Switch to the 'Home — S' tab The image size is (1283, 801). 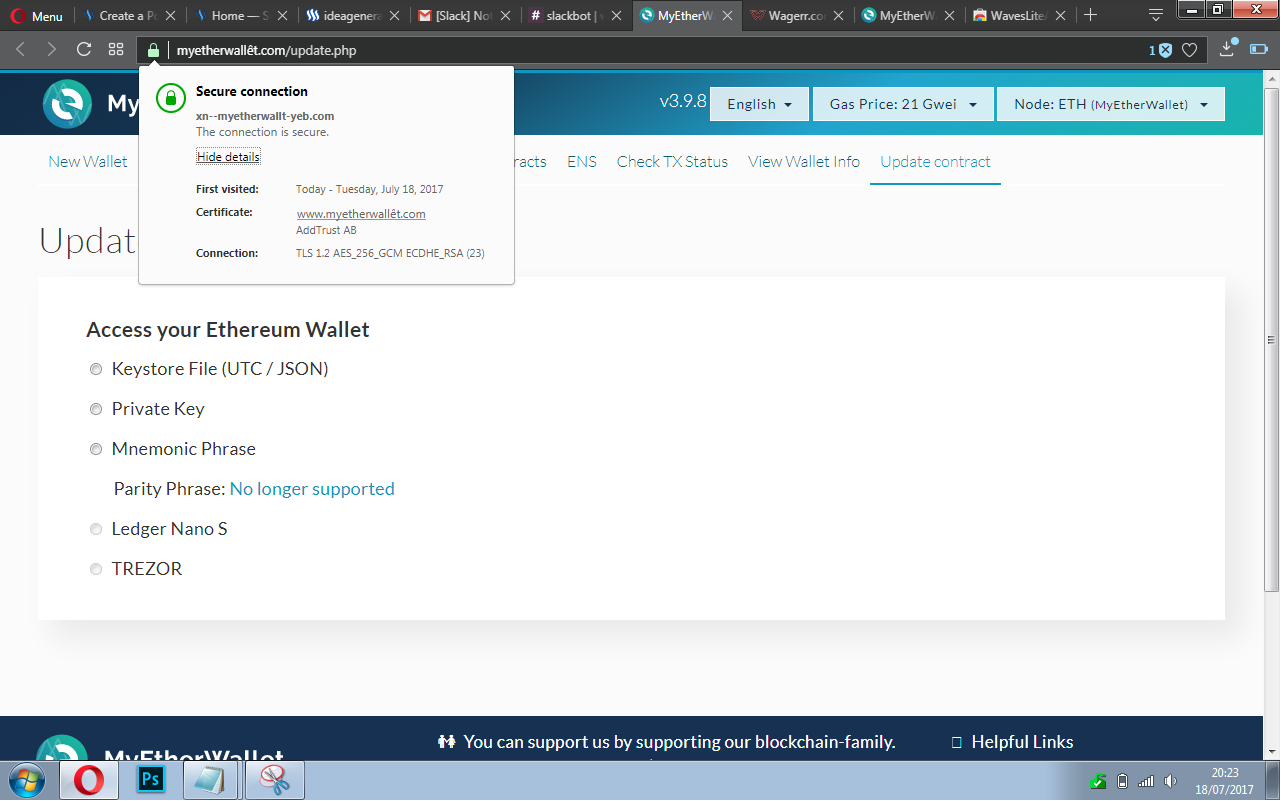[241, 16]
